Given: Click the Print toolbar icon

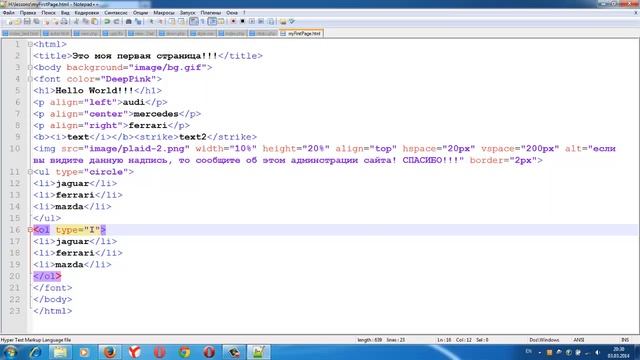Looking at the screenshot, I should 64,21.
